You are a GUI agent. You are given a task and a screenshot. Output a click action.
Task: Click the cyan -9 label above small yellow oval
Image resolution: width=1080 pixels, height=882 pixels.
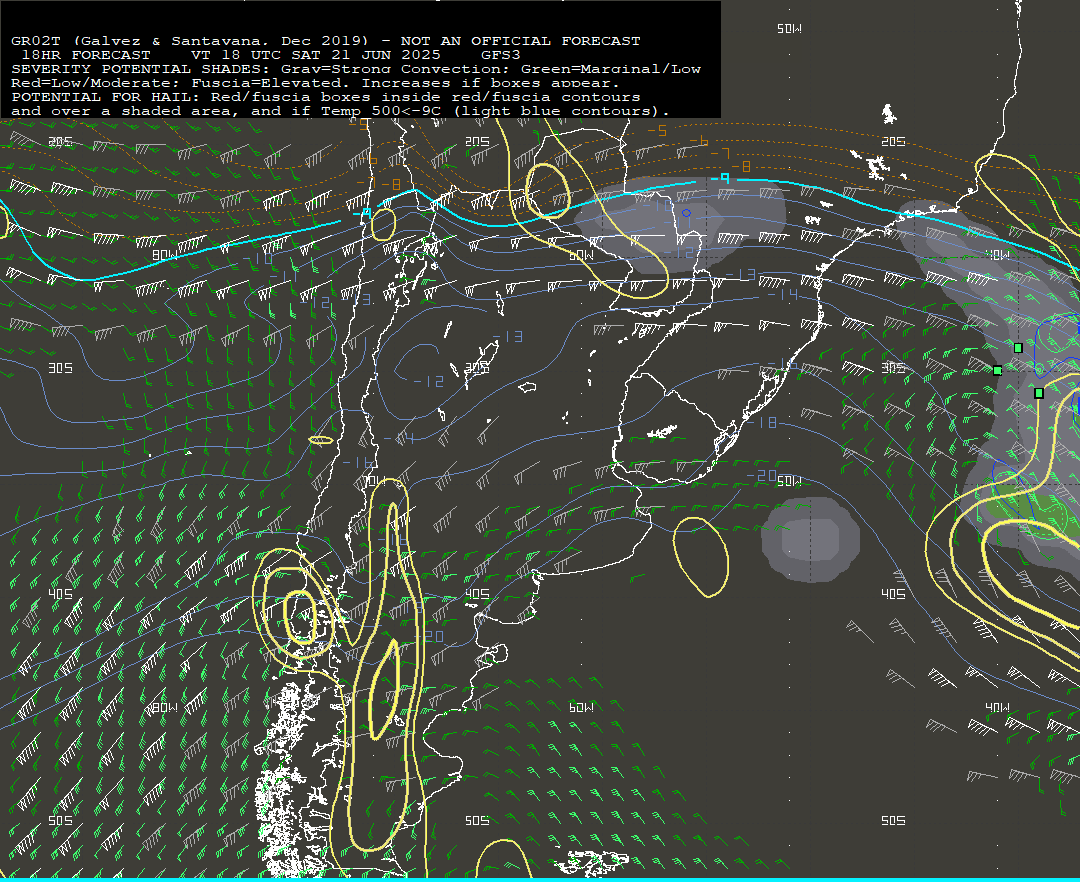tap(362, 213)
